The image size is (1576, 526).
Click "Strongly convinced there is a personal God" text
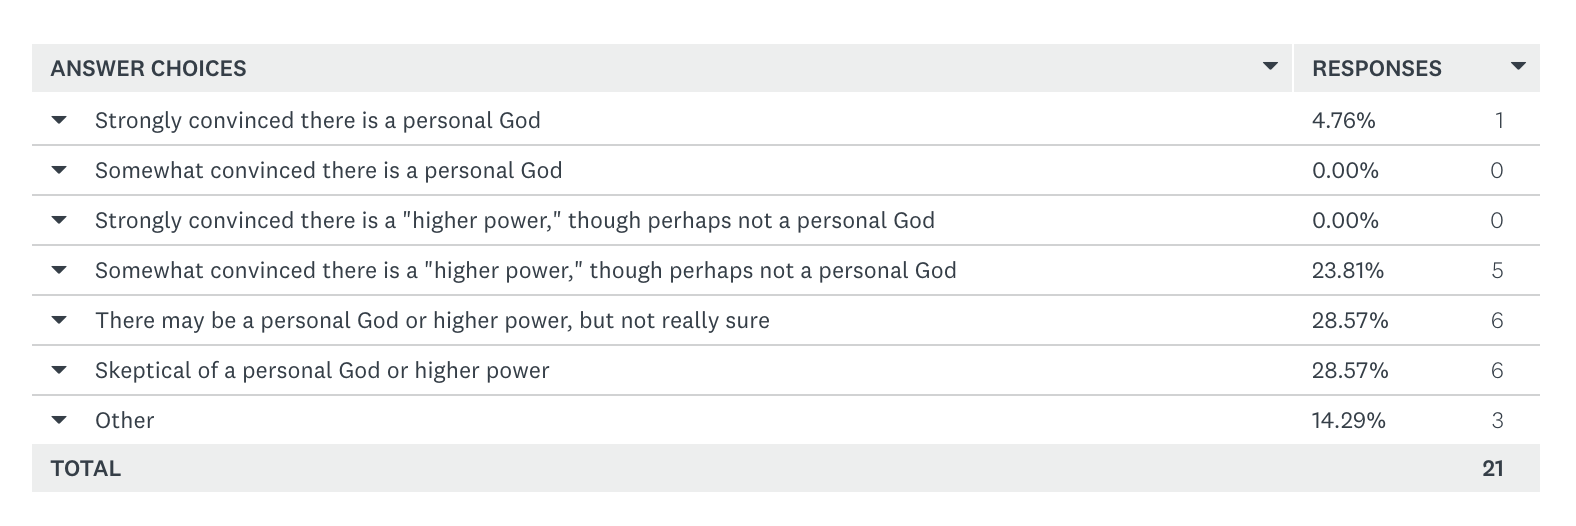[317, 120]
